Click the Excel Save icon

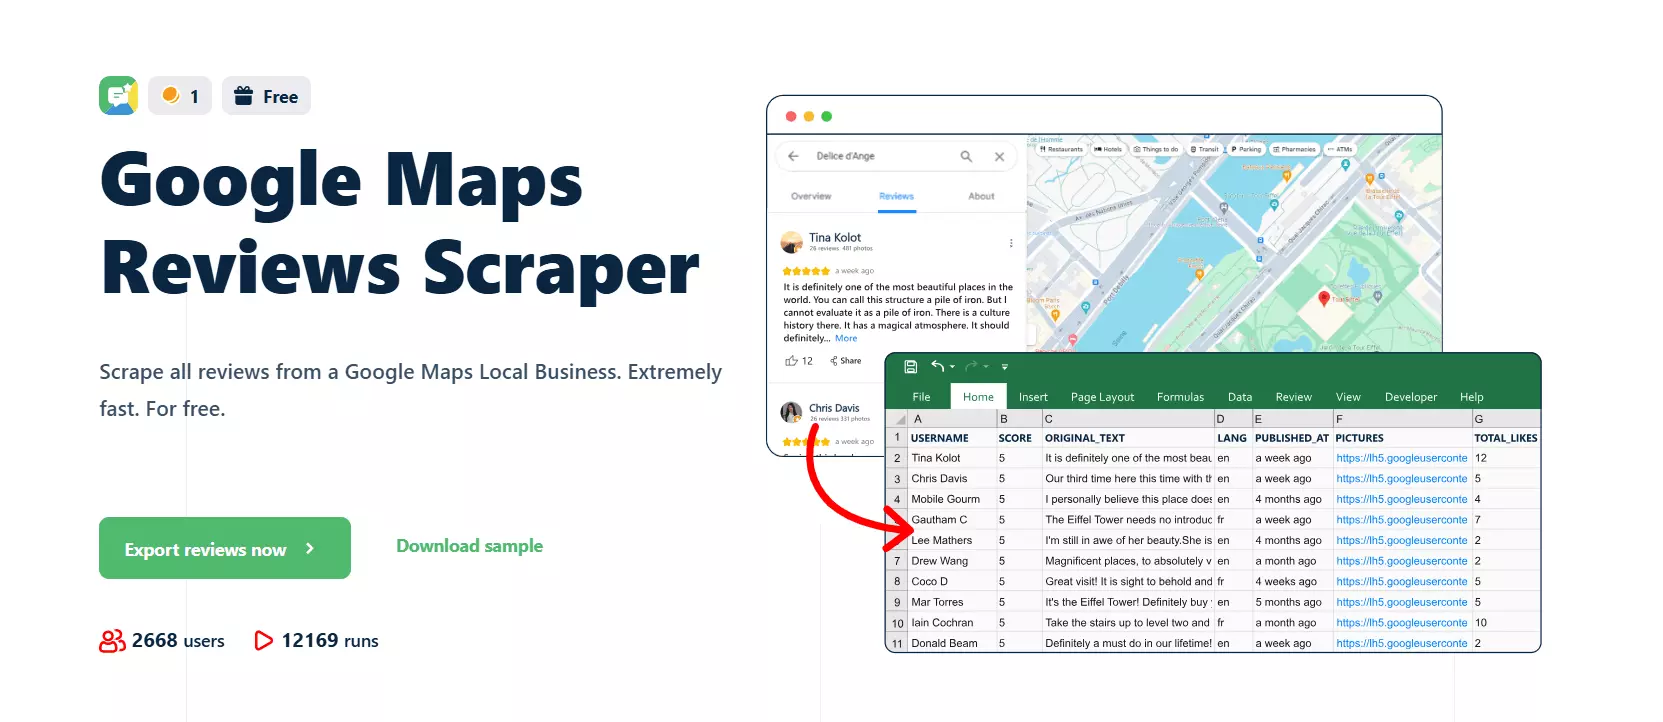click(910, 367)
